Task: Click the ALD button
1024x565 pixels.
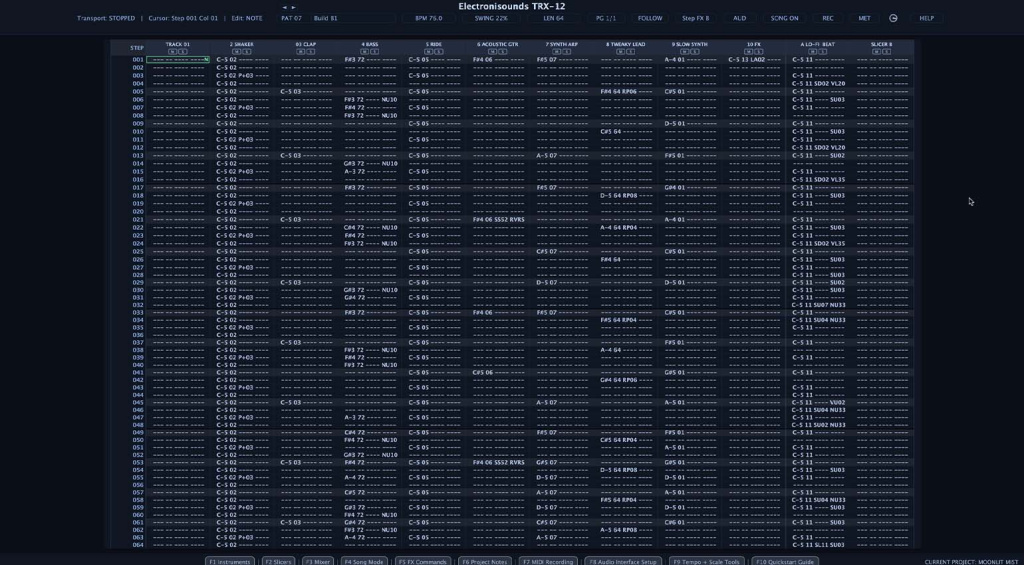Action: pyautogui.click(x=739, y=18)
